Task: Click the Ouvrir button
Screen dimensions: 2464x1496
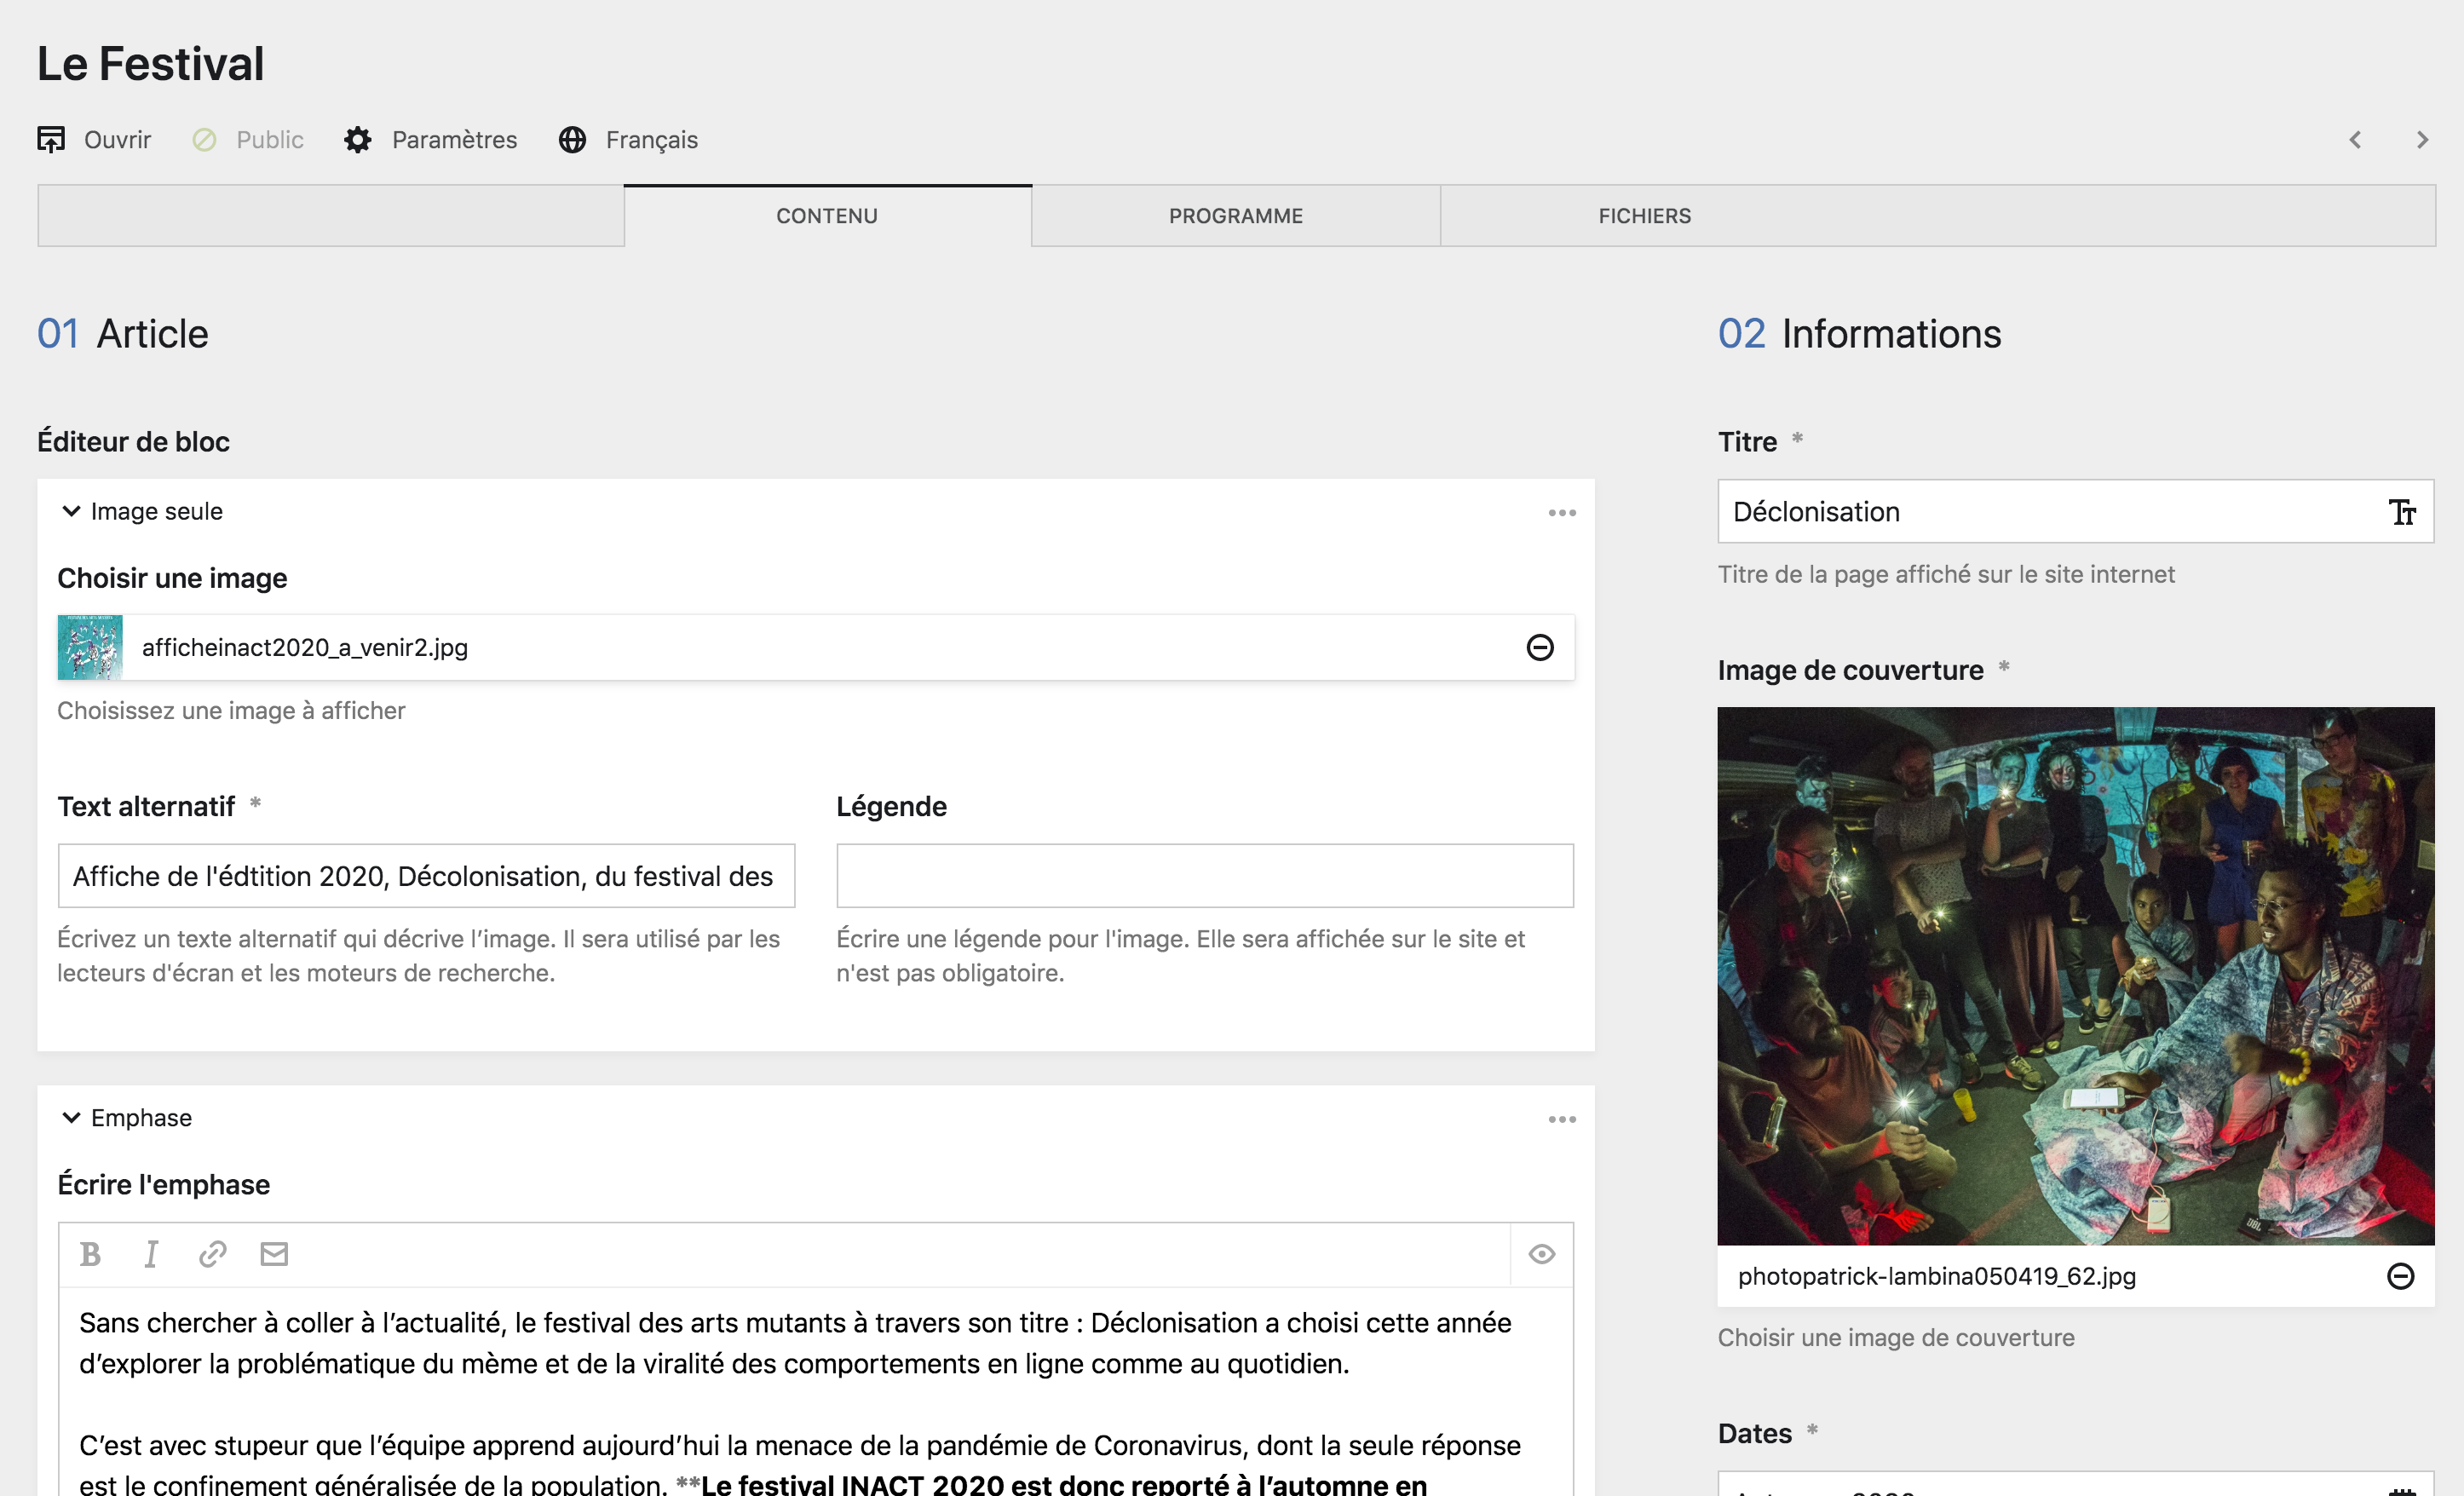Action: pyautogui.click(x=95, y=140)
